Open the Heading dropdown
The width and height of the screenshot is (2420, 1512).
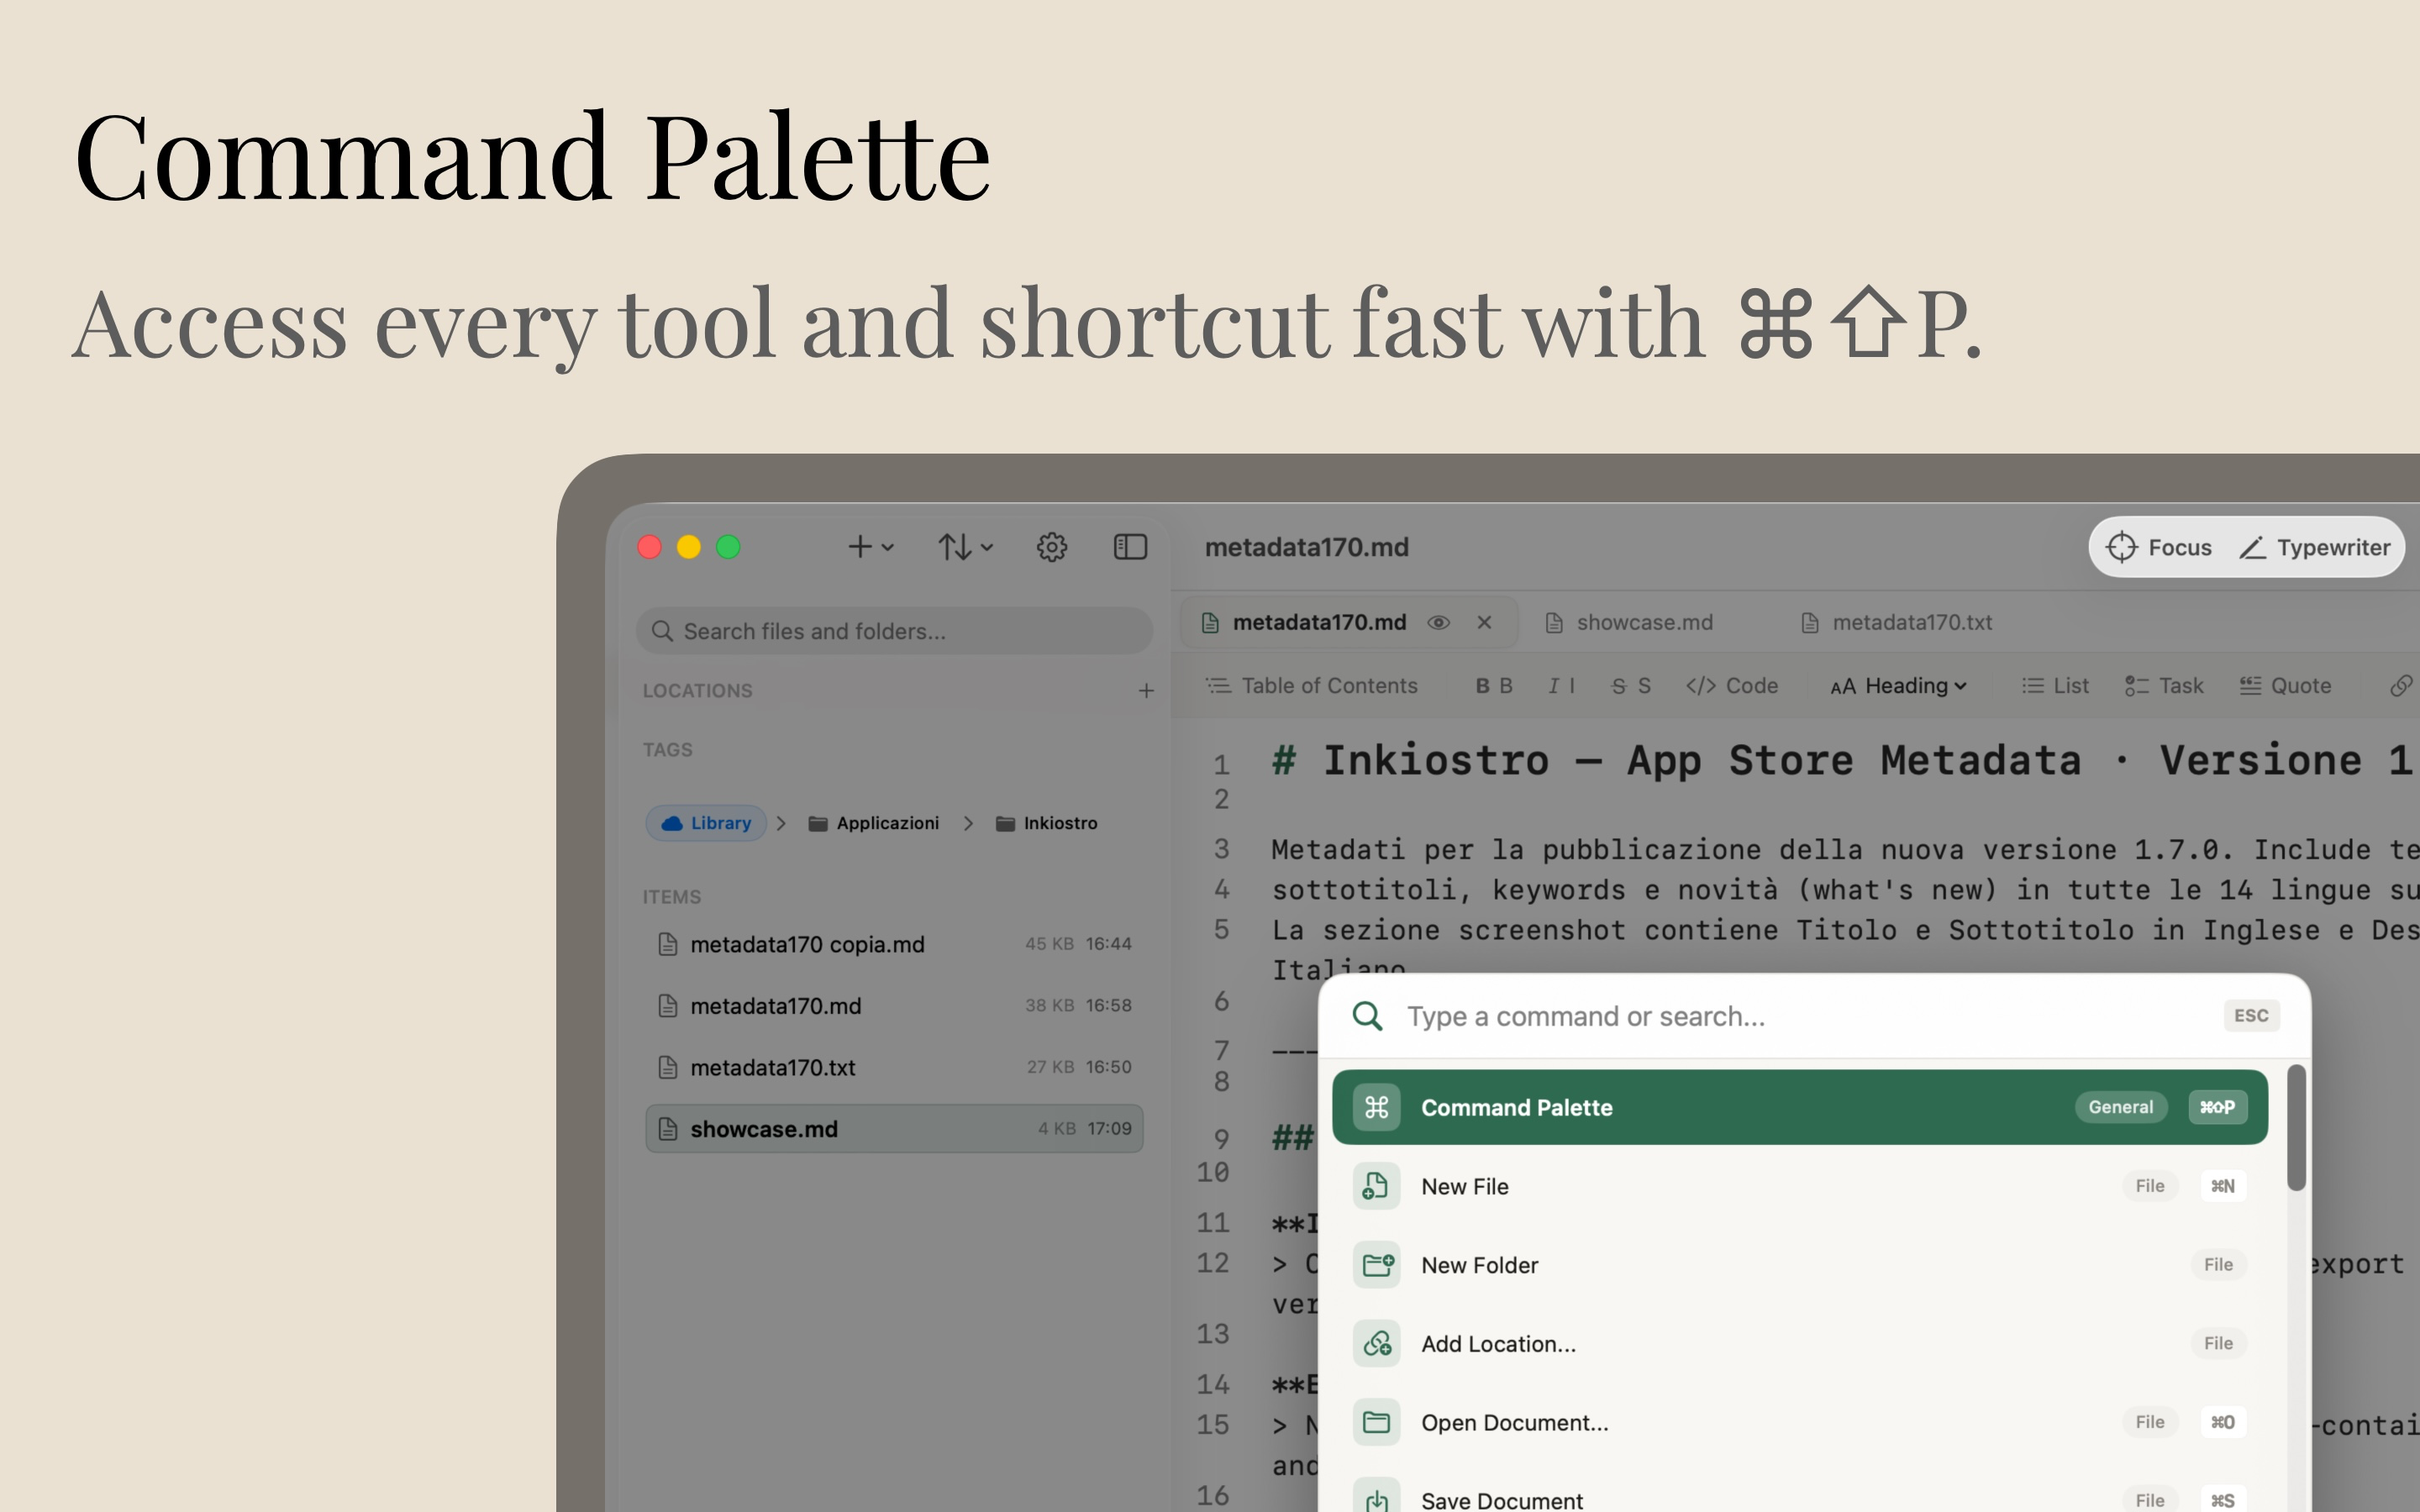(x=1898, y=685)
